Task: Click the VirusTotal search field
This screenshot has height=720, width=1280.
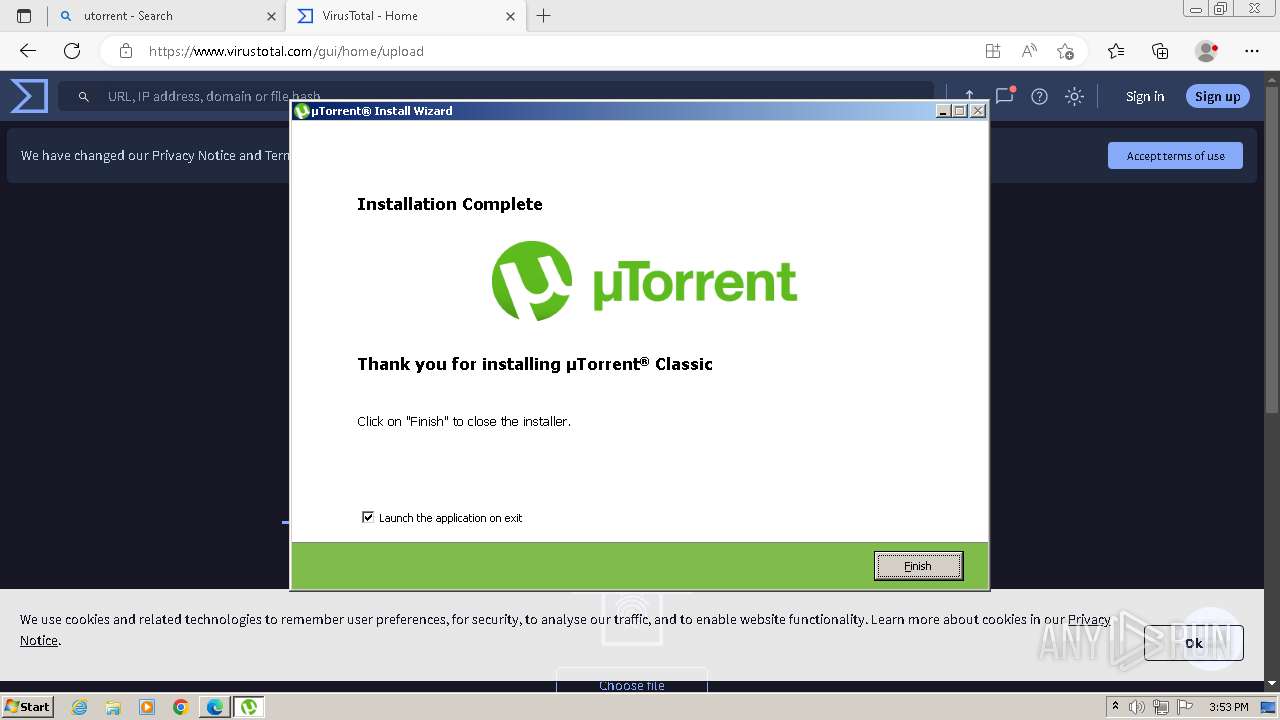Action: coord(495,96)
